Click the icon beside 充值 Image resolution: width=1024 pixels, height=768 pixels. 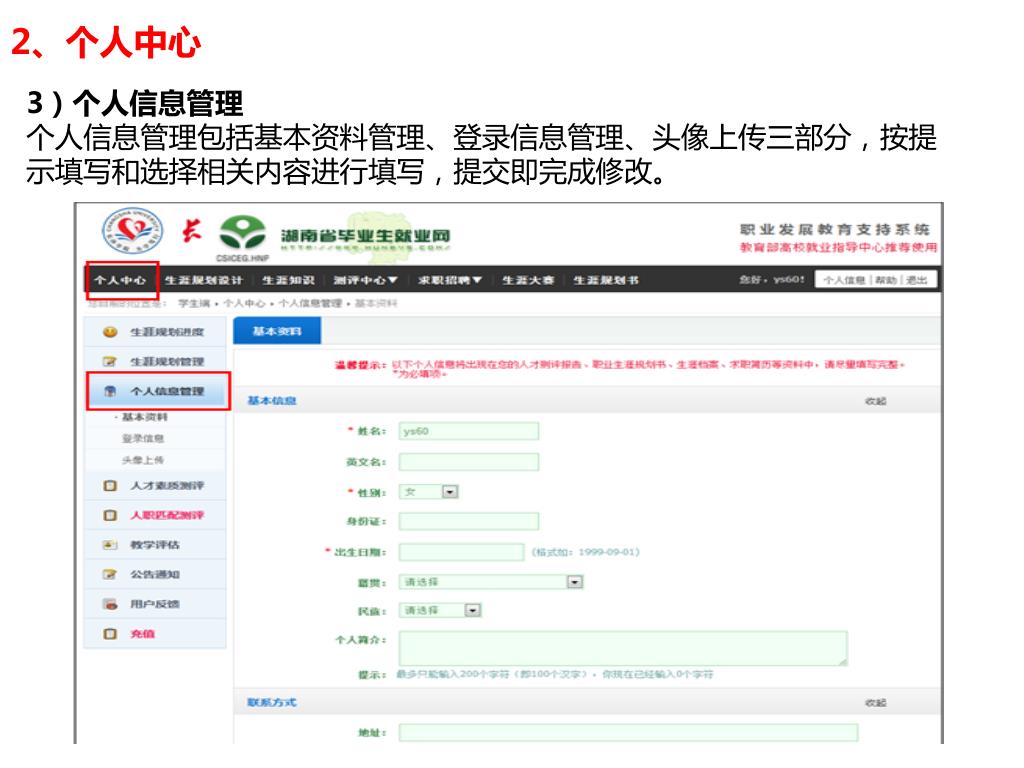(110, 633)
